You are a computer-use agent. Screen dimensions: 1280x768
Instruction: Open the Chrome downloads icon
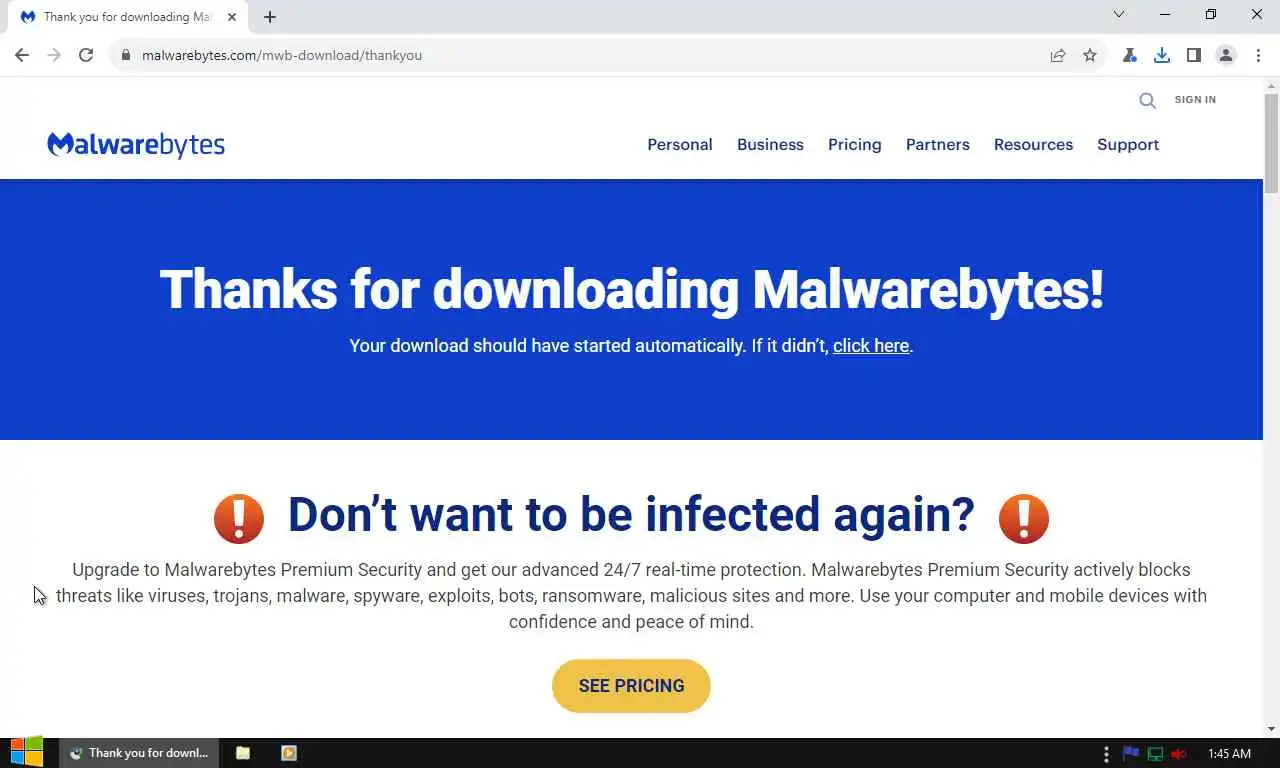(x=1162, y=55)
